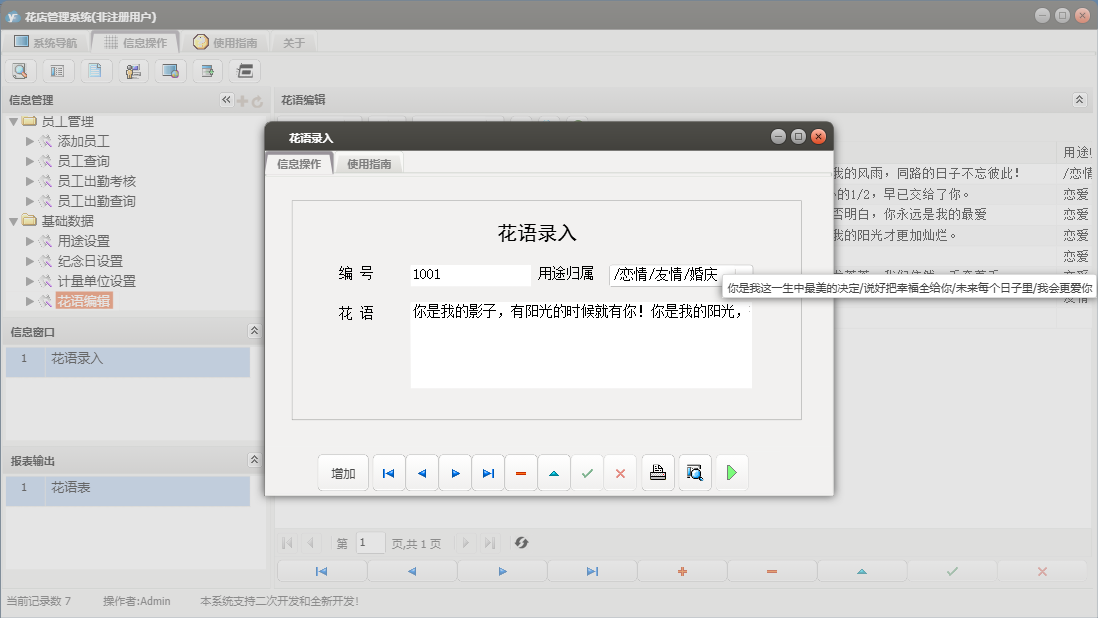Select the employee management toolbar icon
1098x618 pixels.
pyautogui.click(x=133, y=70)
